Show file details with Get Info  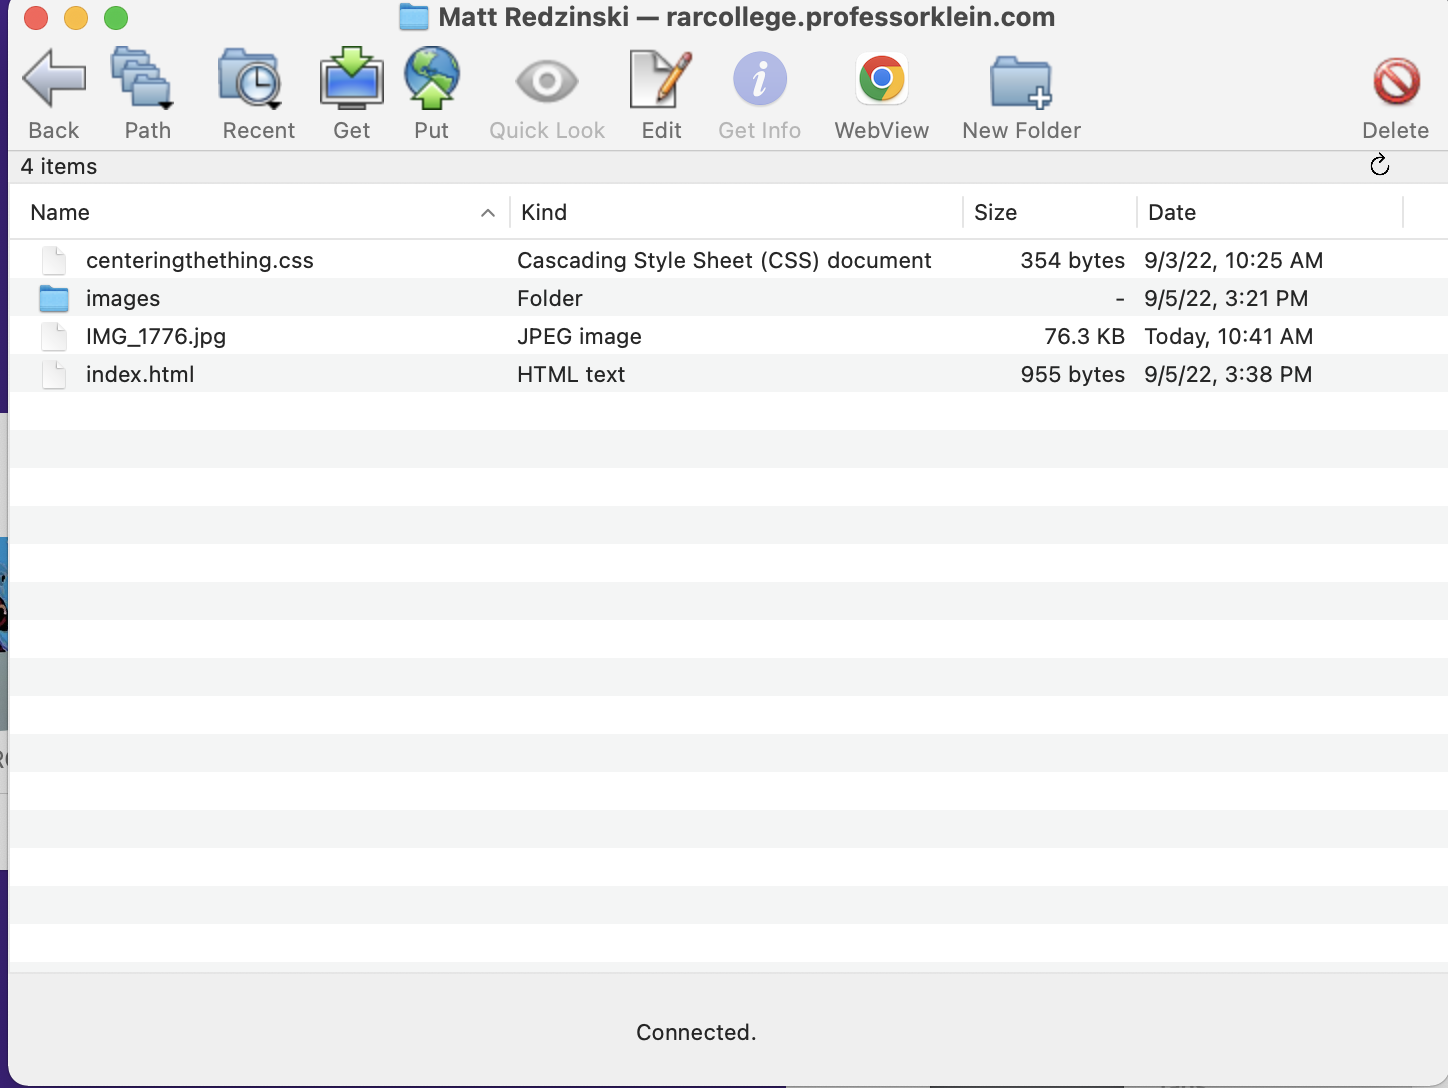tap(760, 79)
